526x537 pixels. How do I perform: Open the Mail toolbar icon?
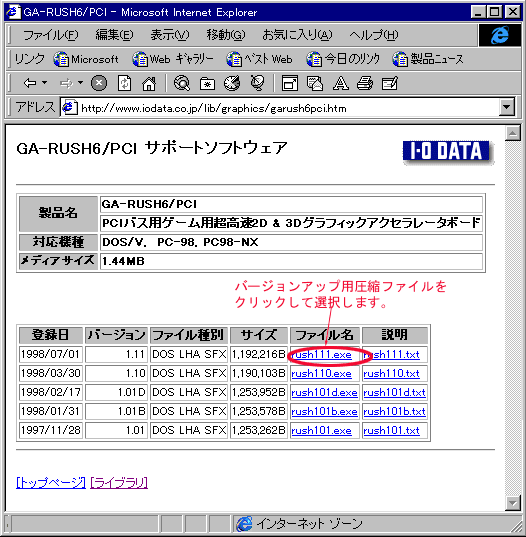coord(315,83)
